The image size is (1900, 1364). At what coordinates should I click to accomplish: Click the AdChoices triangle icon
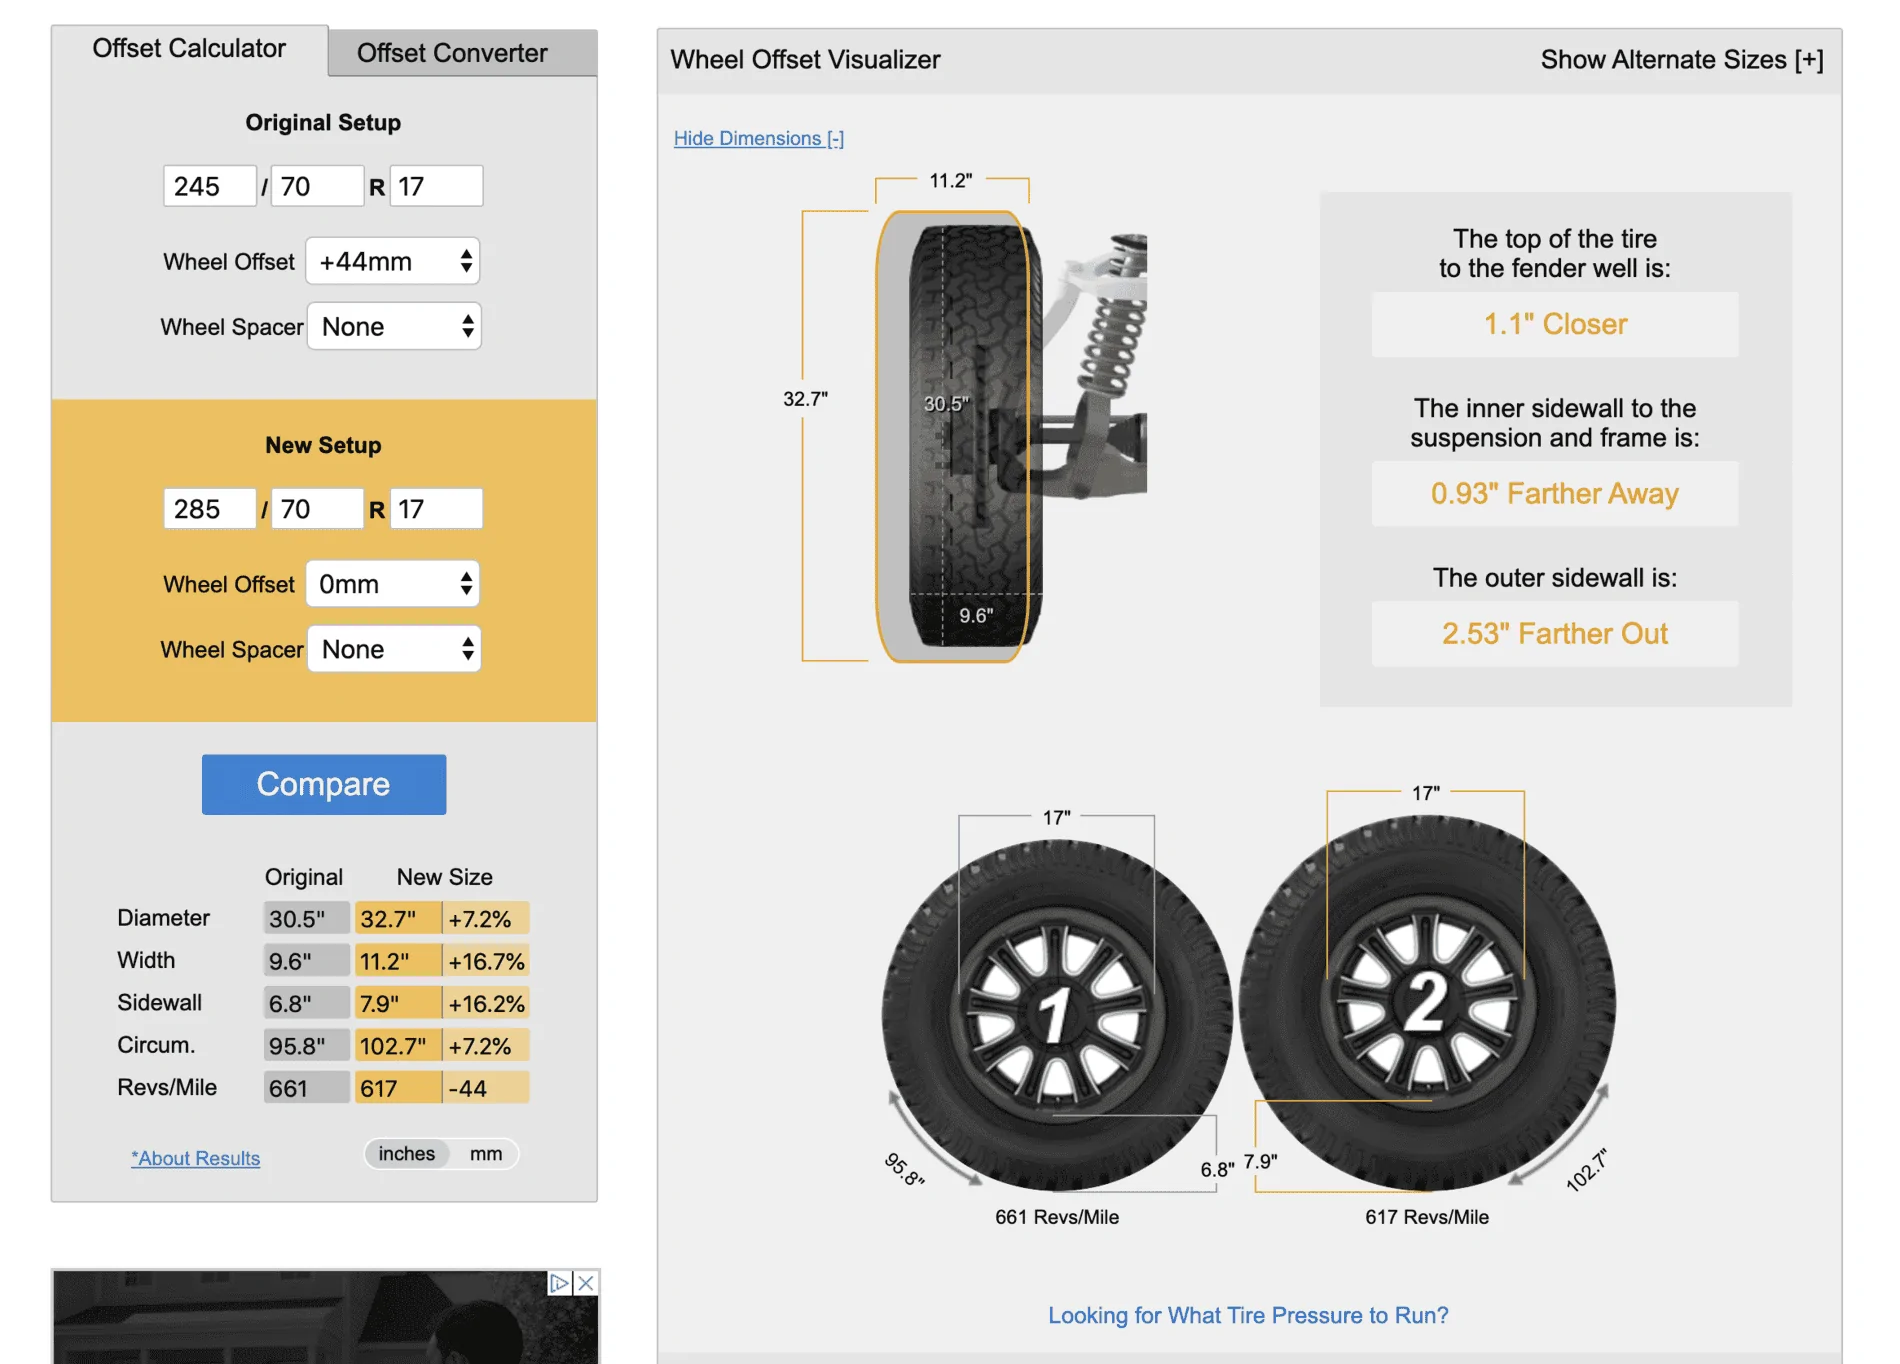560,1283
